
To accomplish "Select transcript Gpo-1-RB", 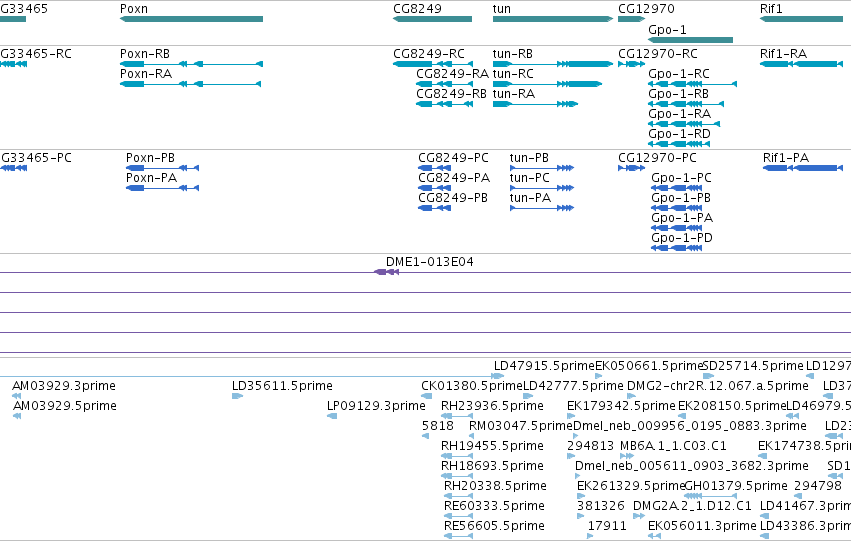I will coord(686,104).
